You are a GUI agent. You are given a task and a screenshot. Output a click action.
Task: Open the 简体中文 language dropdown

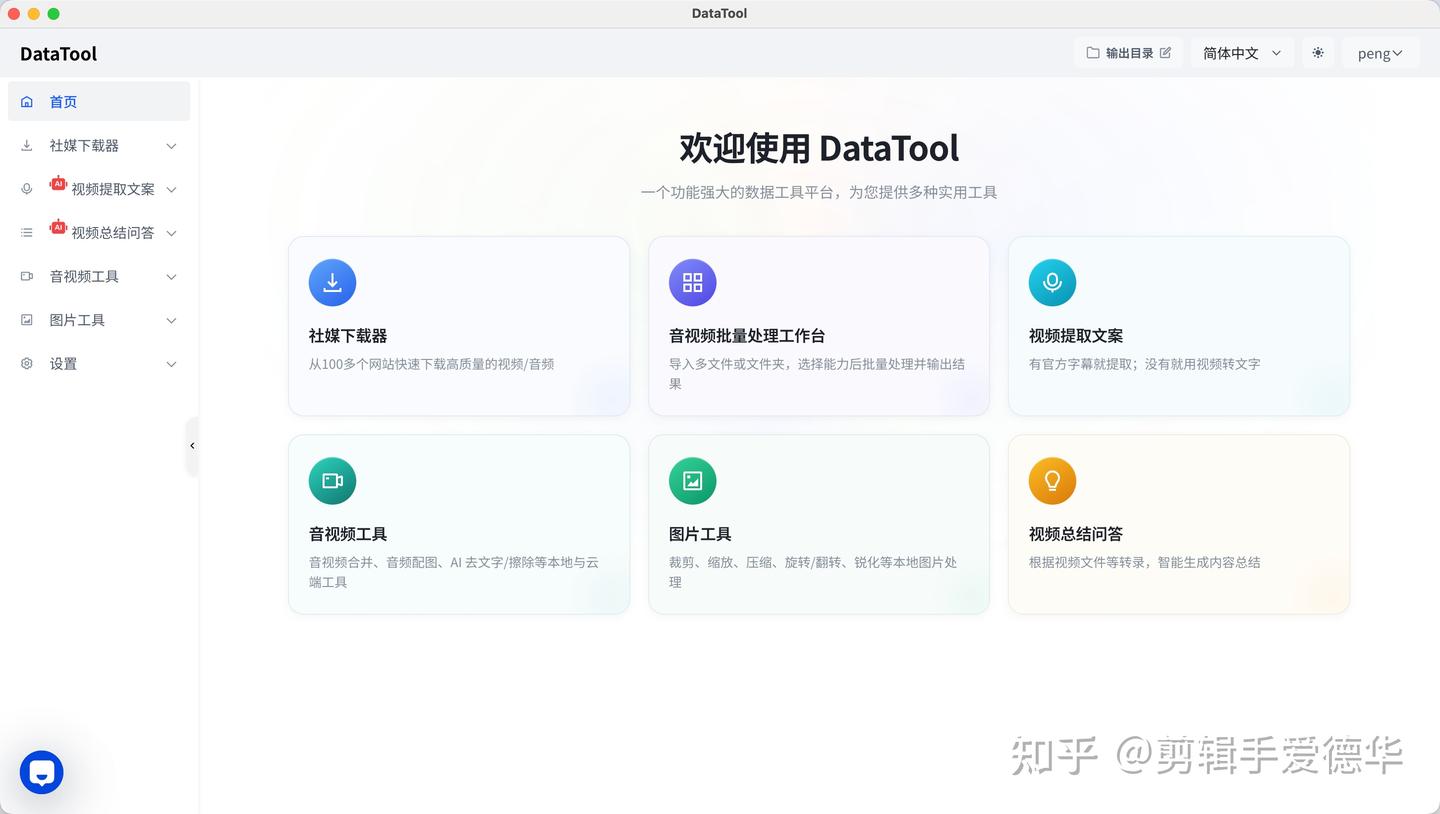tap(1242, 53)
